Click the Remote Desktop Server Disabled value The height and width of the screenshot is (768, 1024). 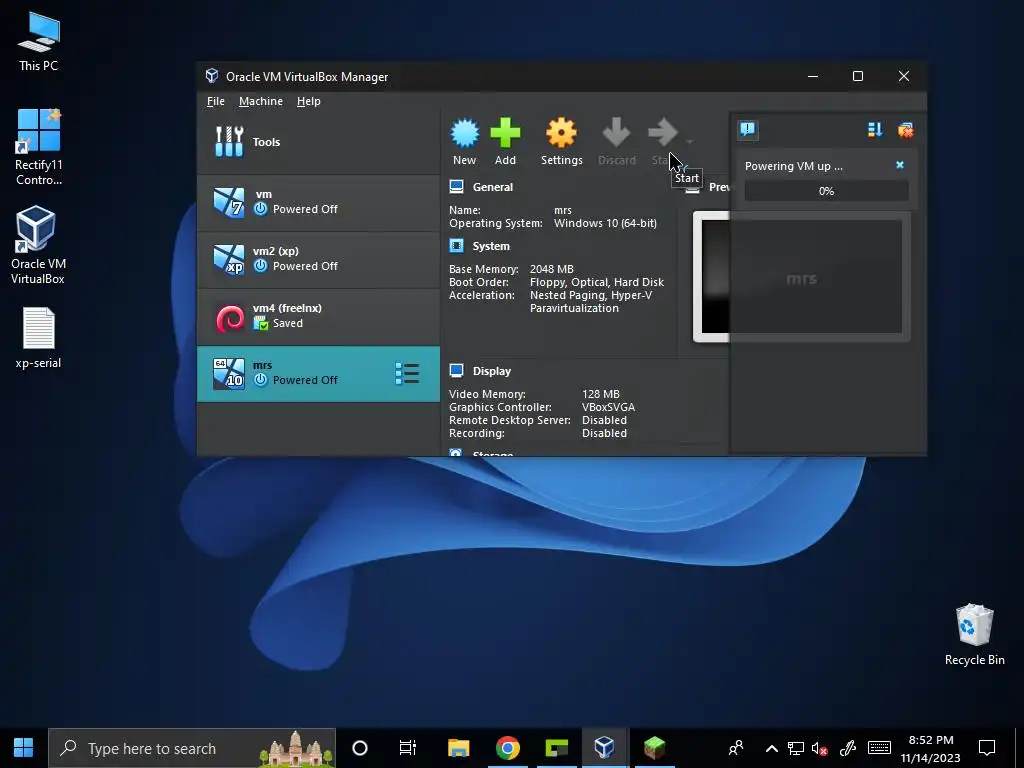(604, 420)
